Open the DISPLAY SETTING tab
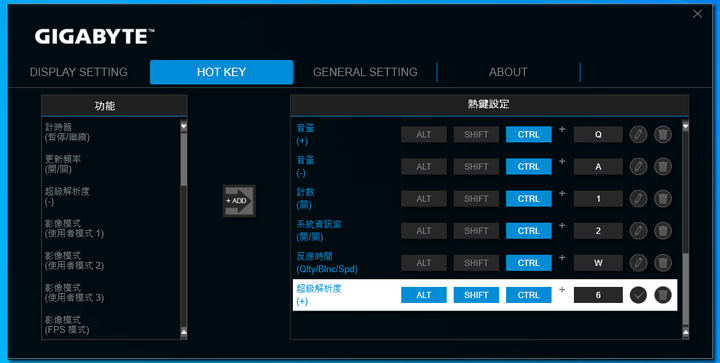 tap(79, 72)
